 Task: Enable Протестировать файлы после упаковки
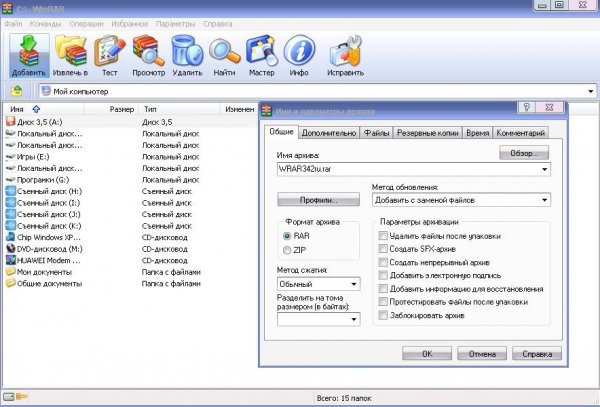tap(383, 301)
